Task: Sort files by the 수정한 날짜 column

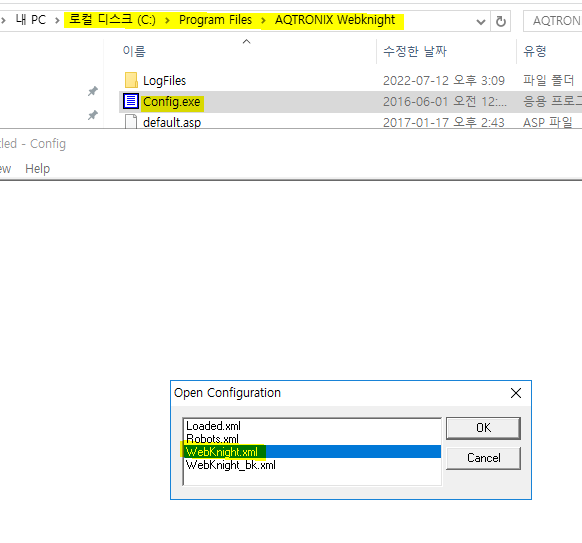Action: point(415,51)
